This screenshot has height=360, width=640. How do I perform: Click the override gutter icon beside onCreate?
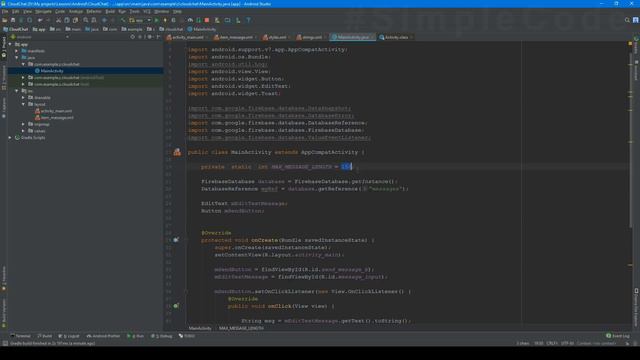click(x=176, y=240)
